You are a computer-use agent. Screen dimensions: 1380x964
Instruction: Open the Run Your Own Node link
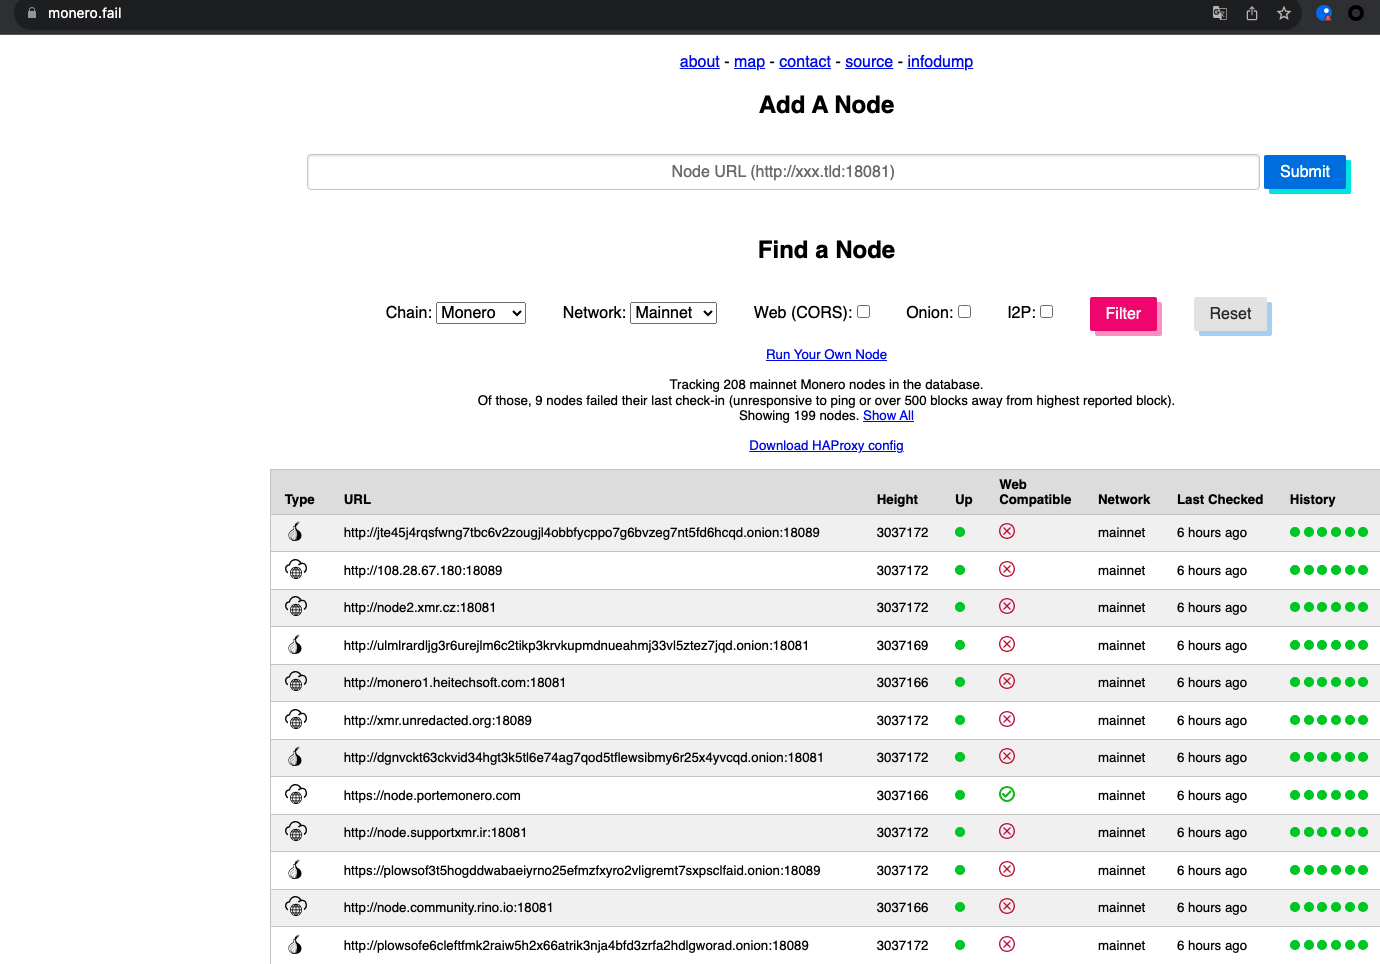coord(826,355)
